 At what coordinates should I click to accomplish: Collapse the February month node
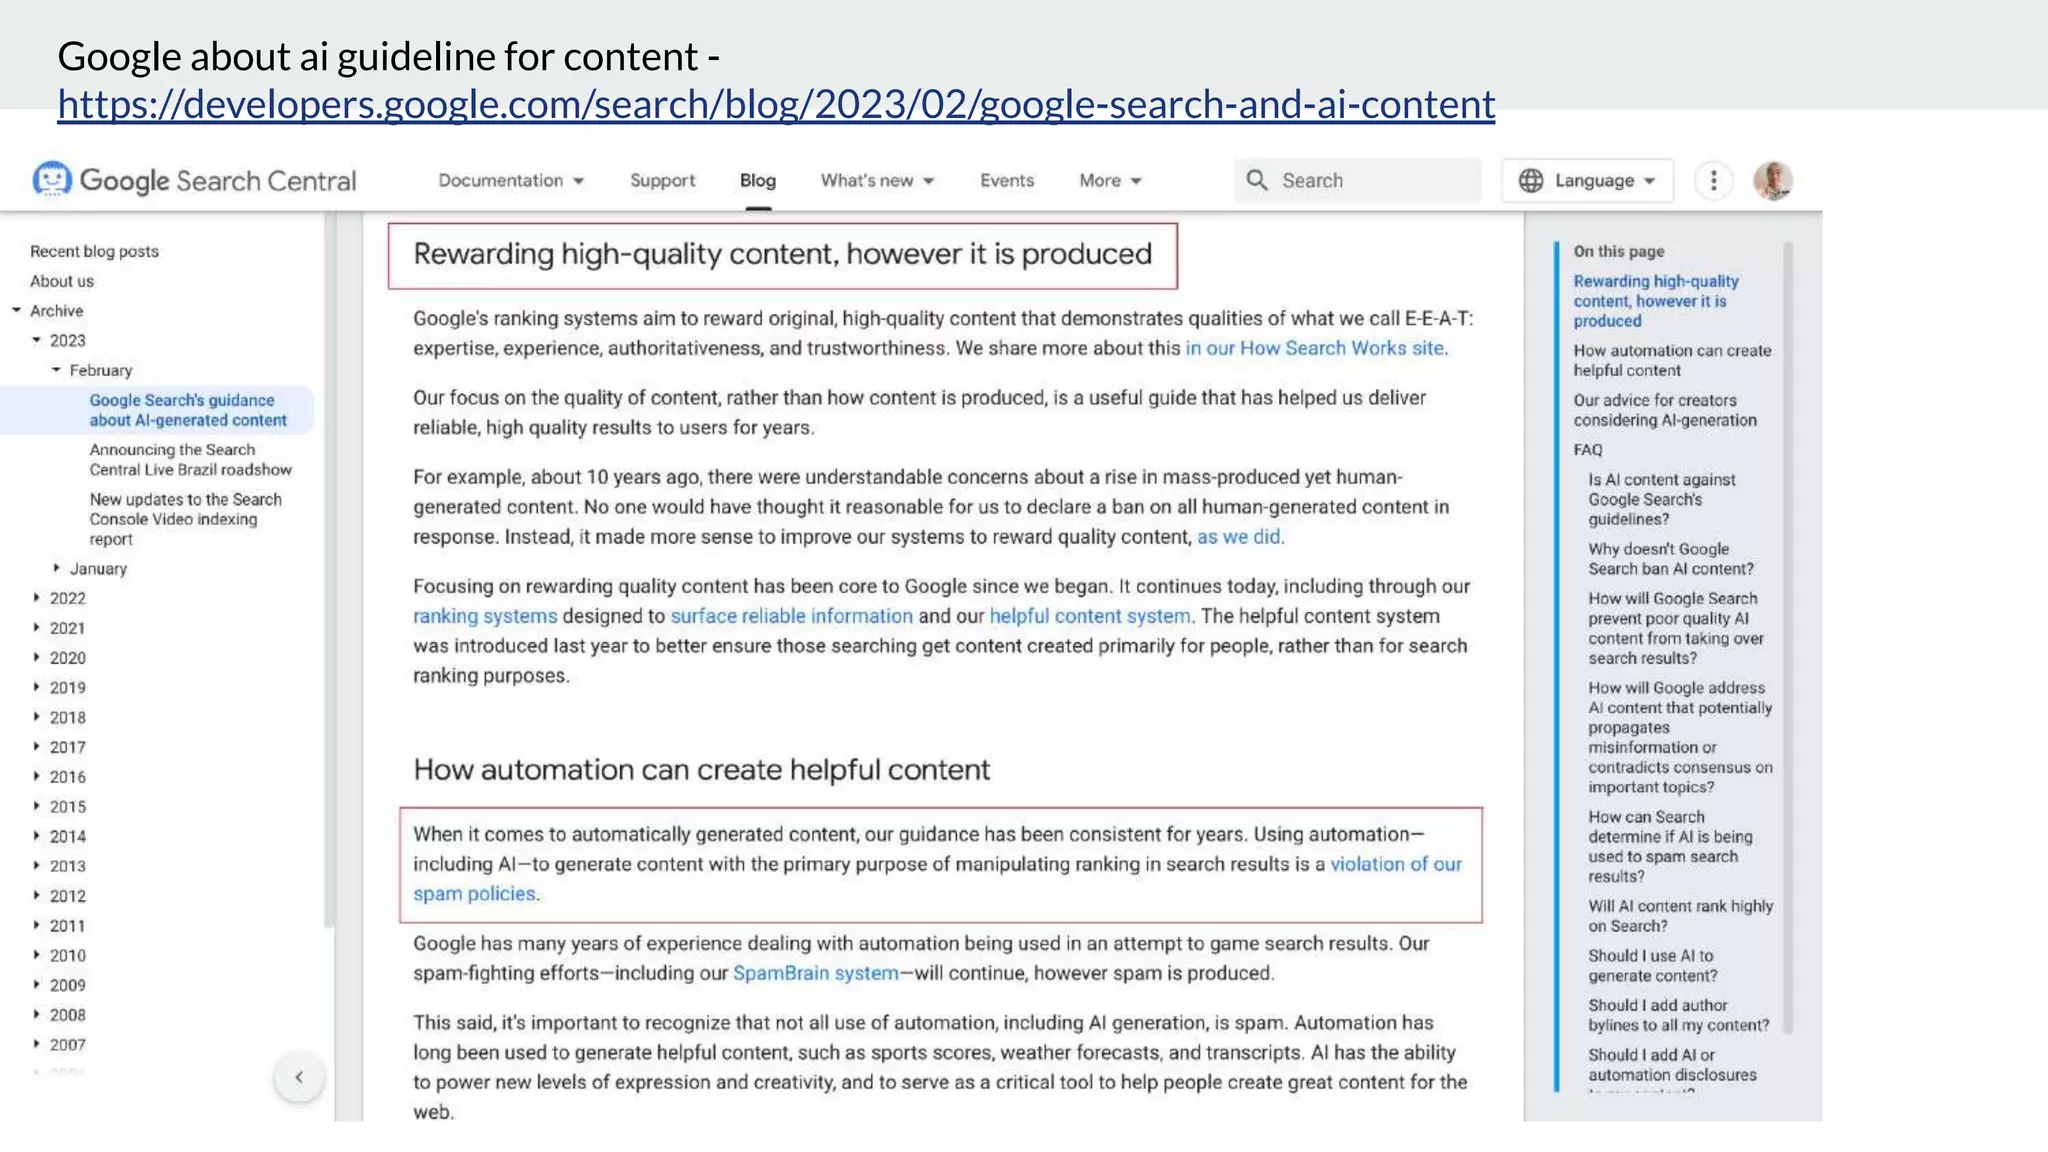click(57, 370)
